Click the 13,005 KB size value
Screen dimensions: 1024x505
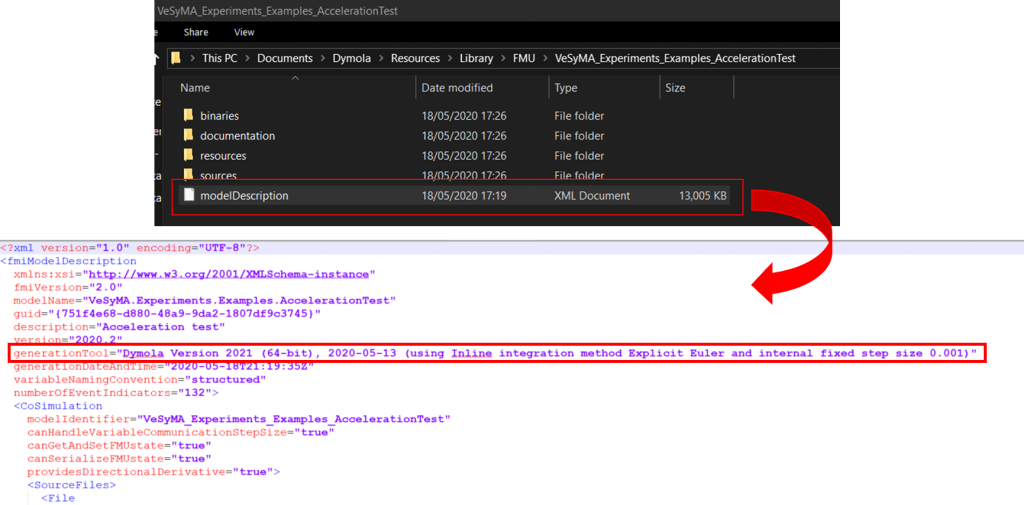click(x=703, y=195)
